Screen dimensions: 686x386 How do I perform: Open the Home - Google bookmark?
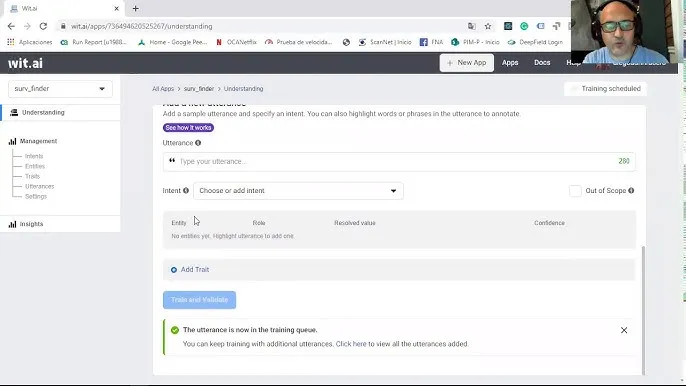click(x=172, y=42)
